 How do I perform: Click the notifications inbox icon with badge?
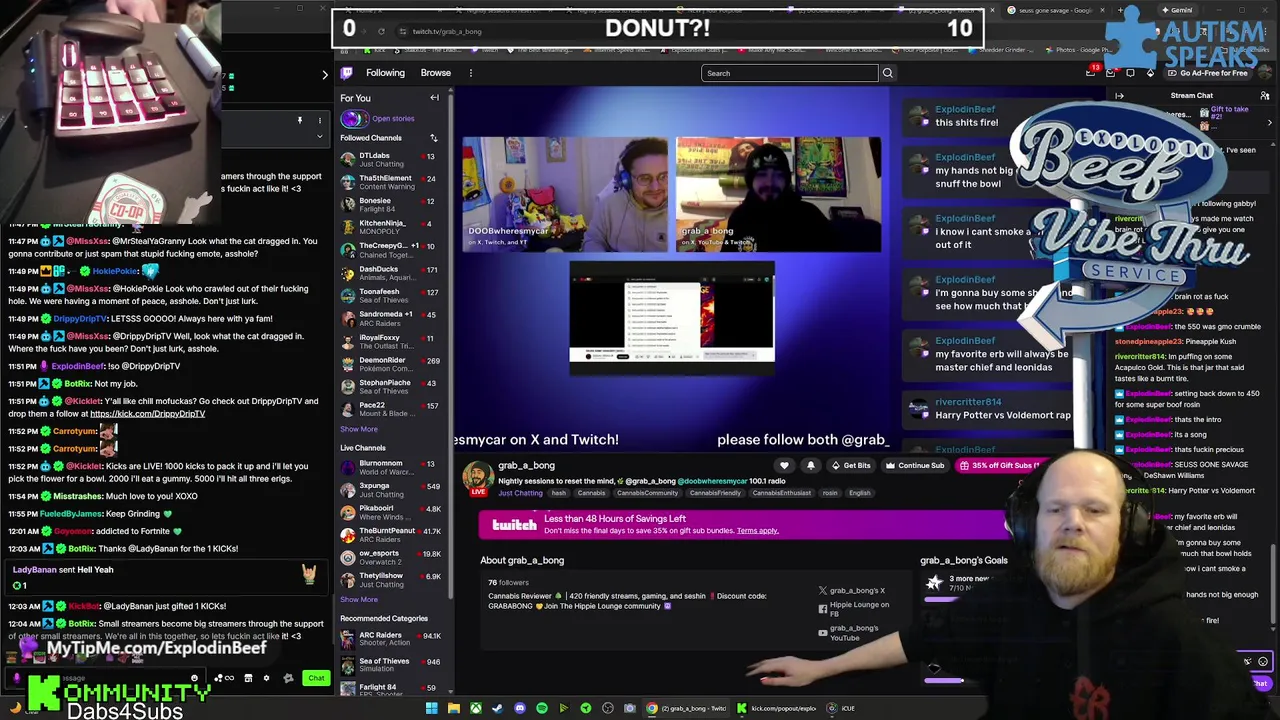coord(1091,72)
